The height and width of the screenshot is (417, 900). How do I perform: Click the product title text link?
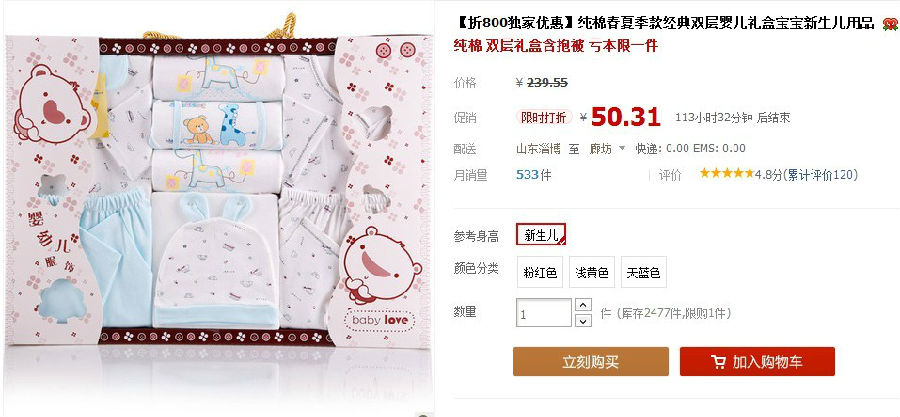(664, 24)
